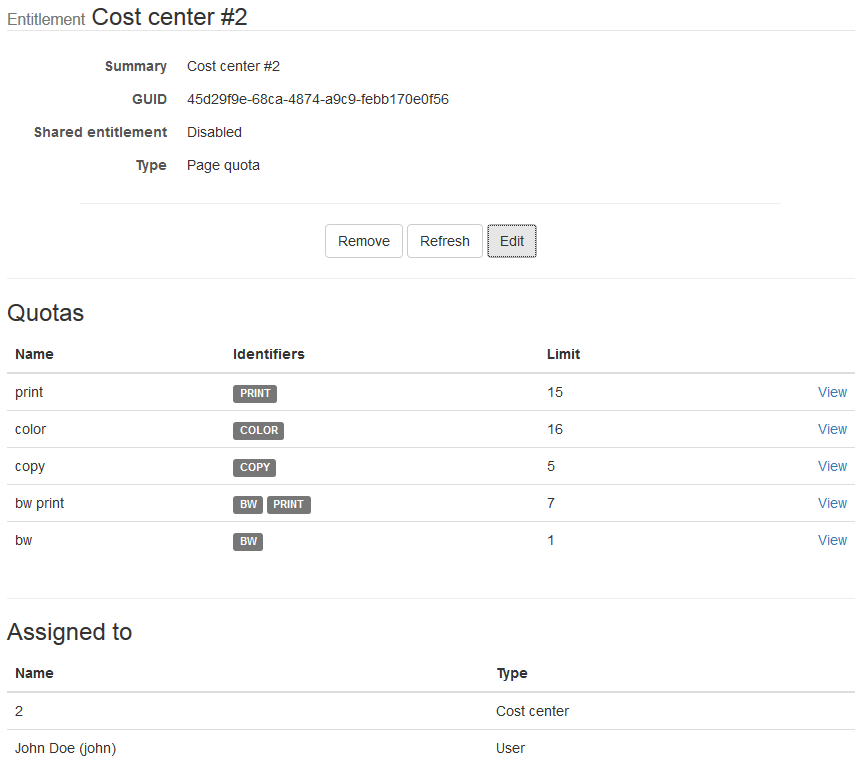Click the COPY identifier badge

[255, 467]
